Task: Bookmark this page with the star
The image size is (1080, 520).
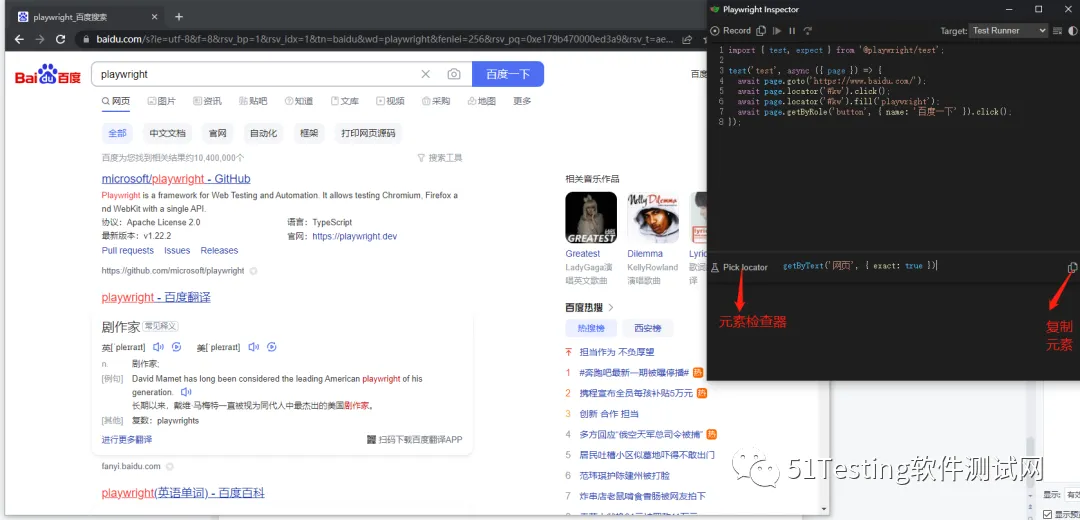Action: 704,40
